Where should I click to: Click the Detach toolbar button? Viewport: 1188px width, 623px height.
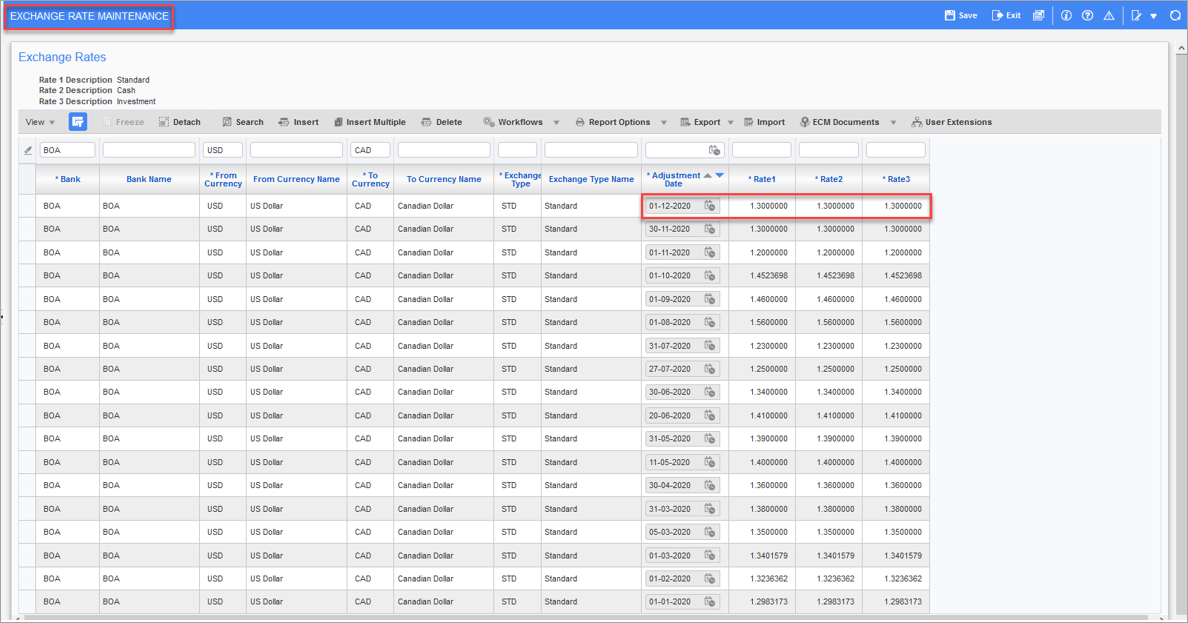(x=180, y=122)
